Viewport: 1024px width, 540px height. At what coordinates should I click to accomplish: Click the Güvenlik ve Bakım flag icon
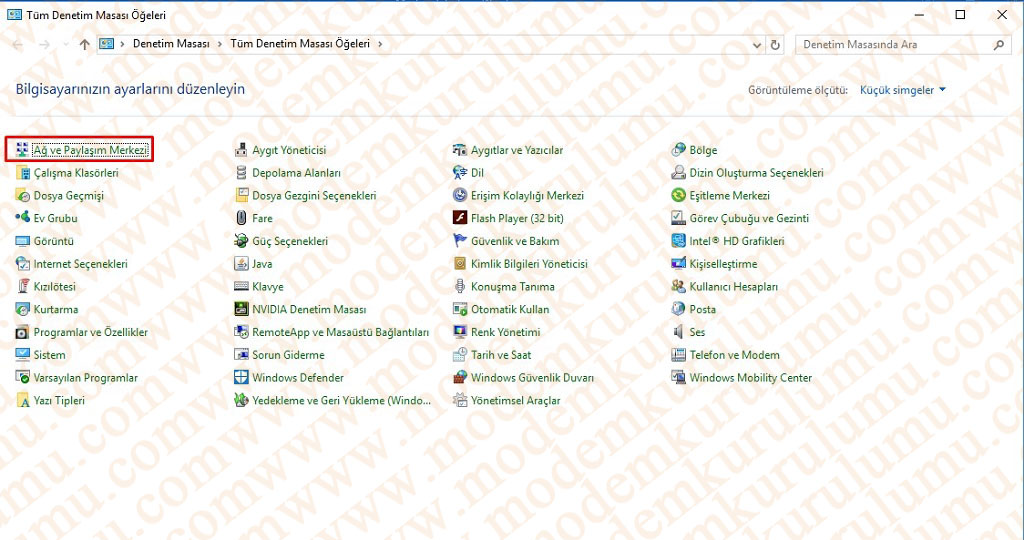pyautogui.click(x=460, y=241)
